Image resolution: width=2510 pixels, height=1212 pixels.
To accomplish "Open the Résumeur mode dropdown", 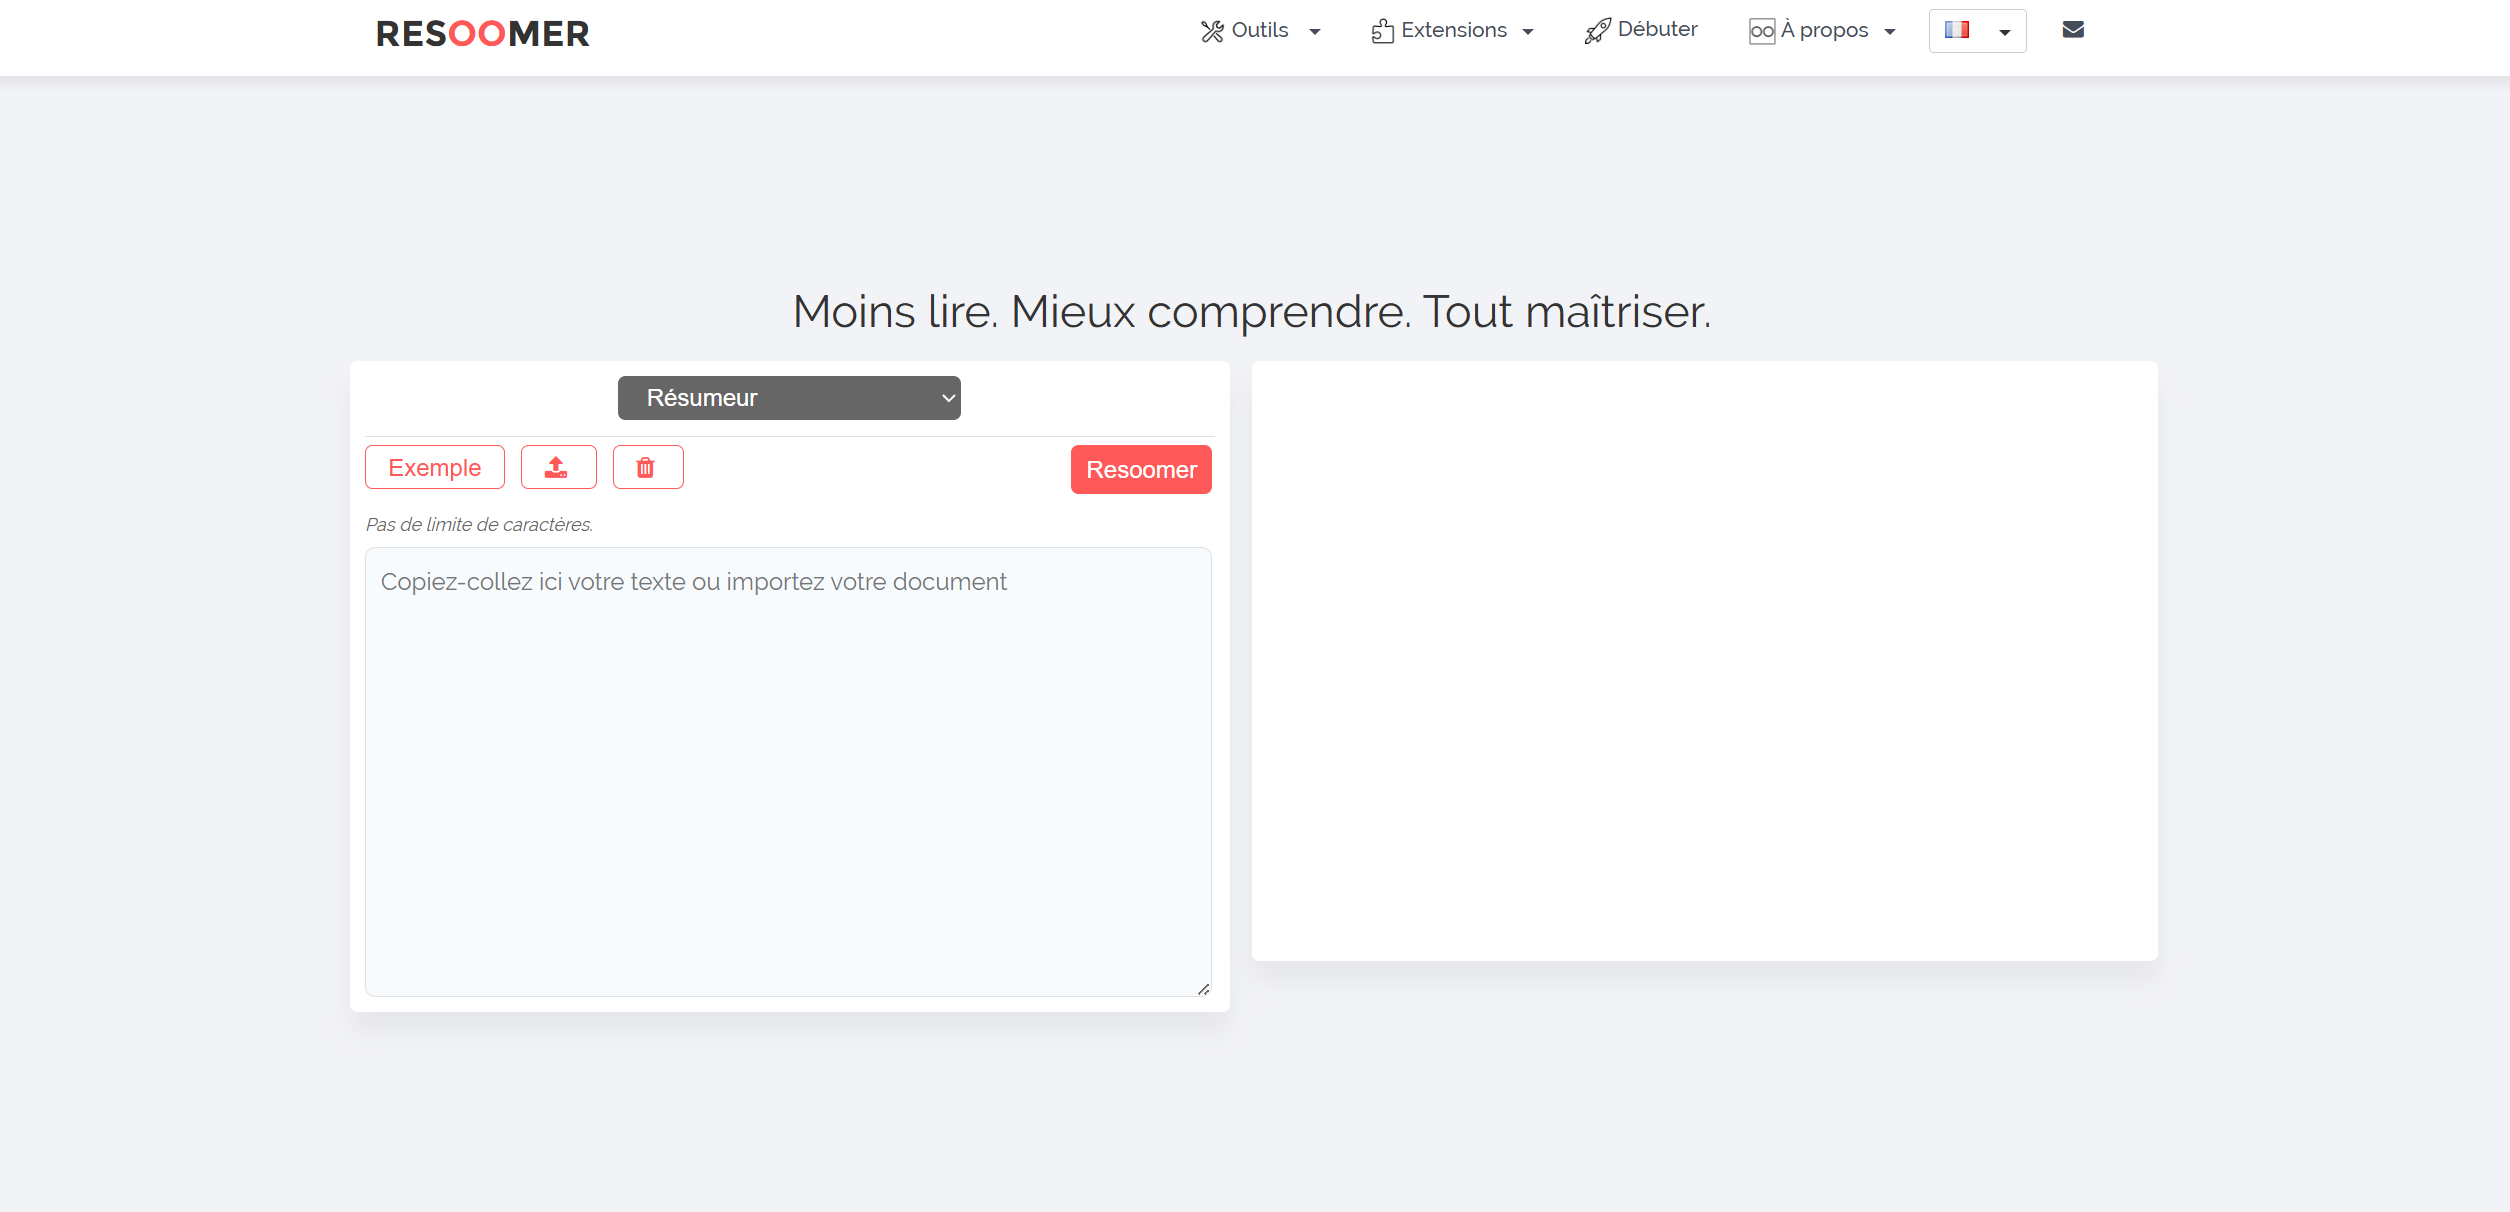I will click(x=789, y=398).
